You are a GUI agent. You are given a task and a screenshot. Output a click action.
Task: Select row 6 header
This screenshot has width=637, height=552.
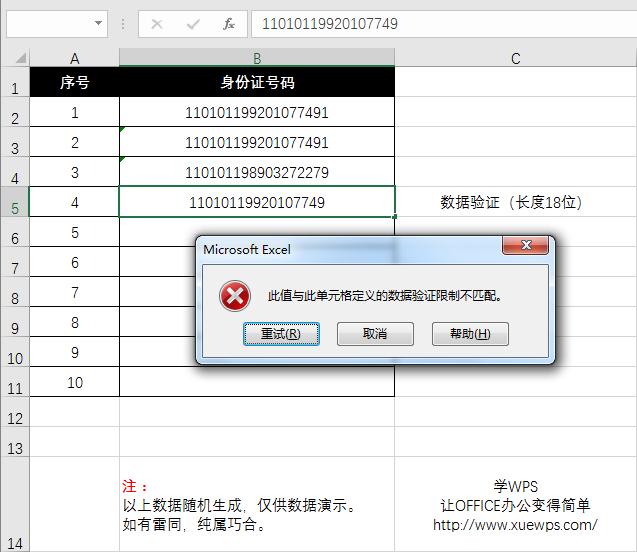click(x=15, y=232)
